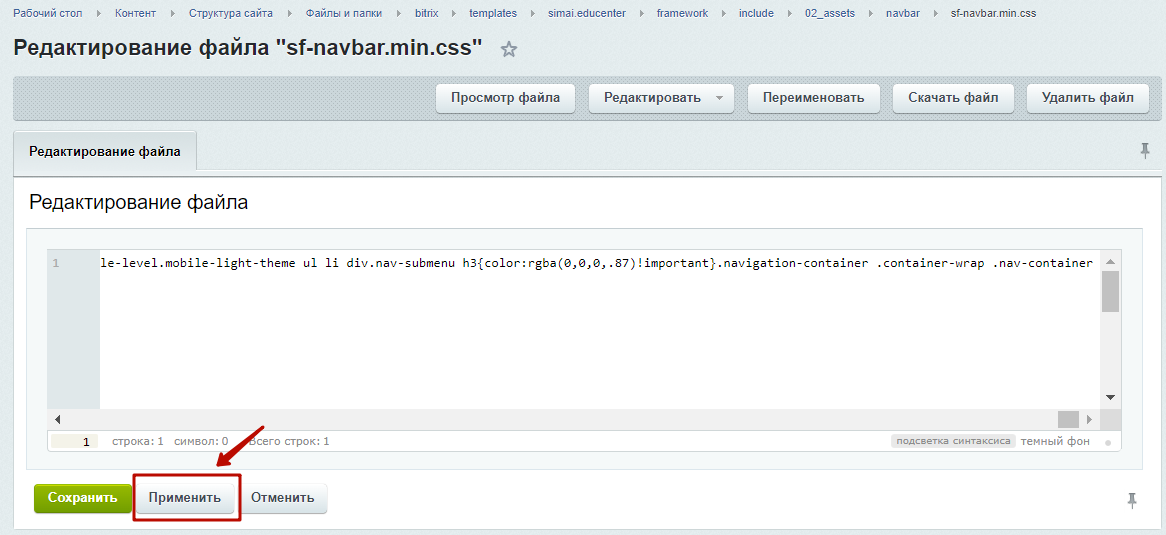Open the navbar folder breadcrumb
This screenshot has height=535, width=1166.
coord(902,14)
